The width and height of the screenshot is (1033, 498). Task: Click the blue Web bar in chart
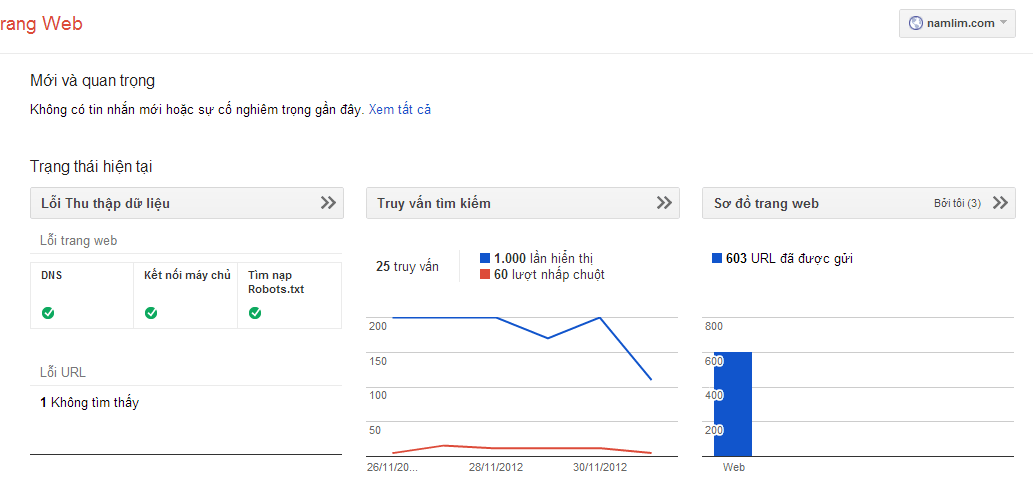733,404
